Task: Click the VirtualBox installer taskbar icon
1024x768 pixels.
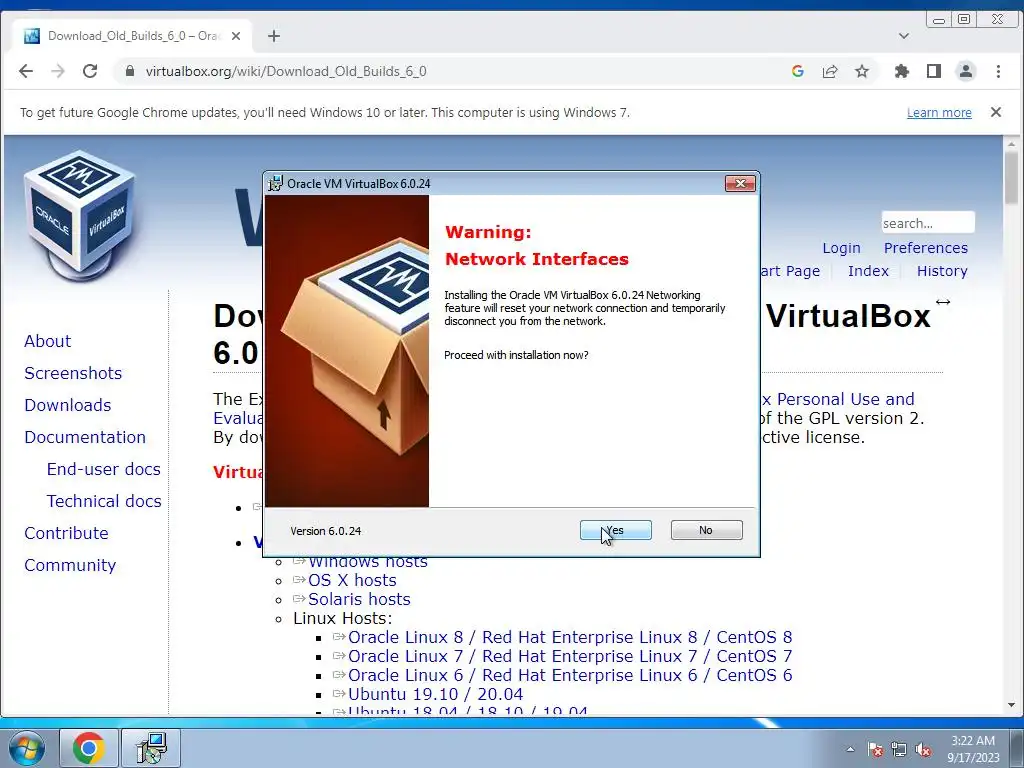Action: click(152, 748)
